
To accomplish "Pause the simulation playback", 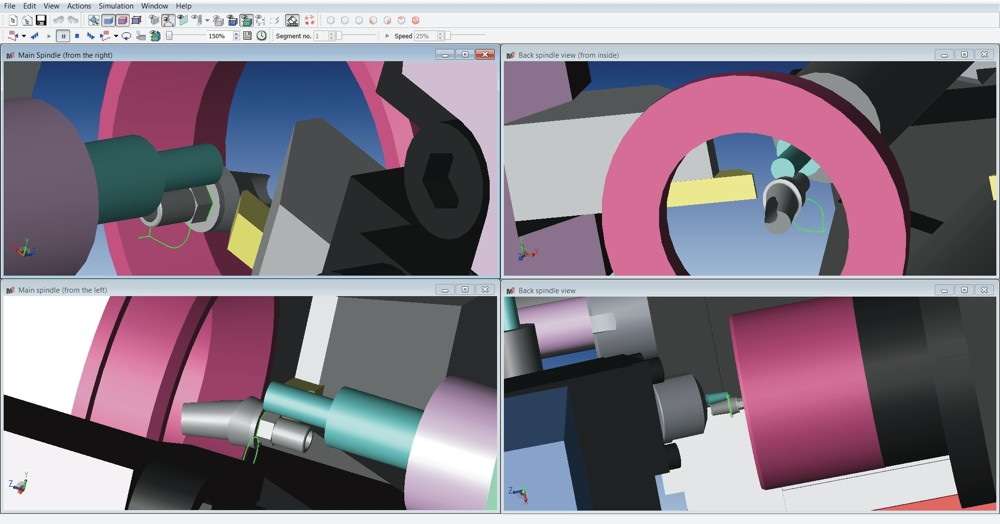I will tap(62, 36).
